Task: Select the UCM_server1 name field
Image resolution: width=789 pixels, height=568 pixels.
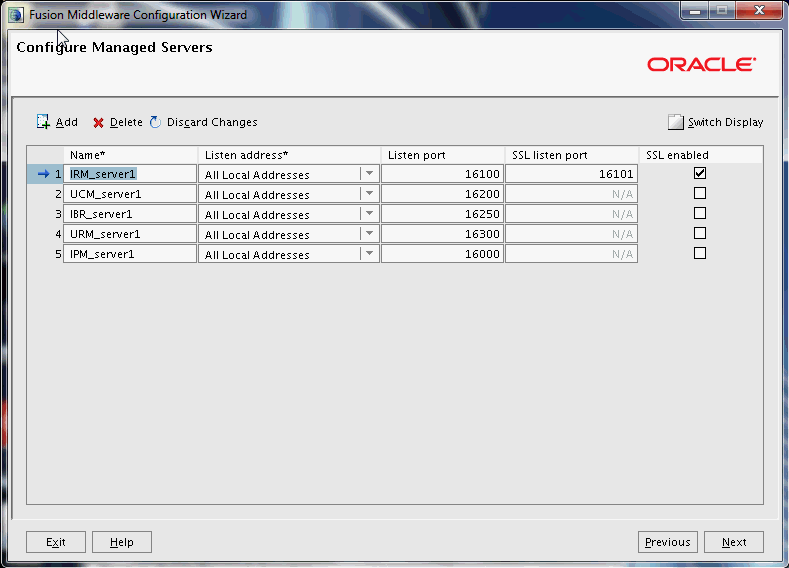Action: (130, 194)
